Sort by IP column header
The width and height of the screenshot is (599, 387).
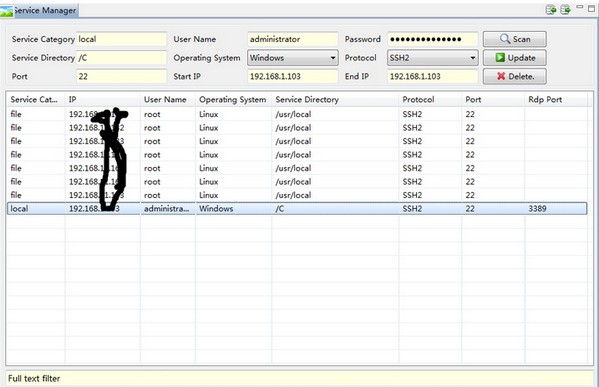tap(103, 99)
